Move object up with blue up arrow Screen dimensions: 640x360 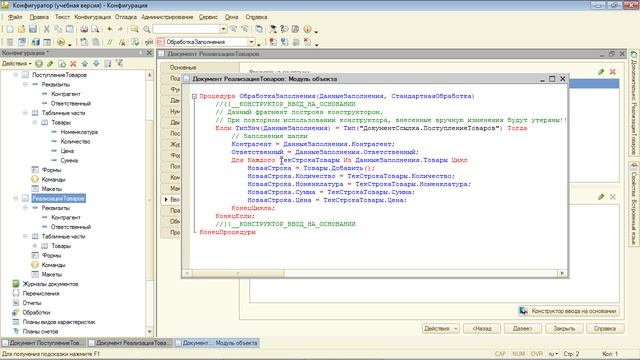coord(84,63)
